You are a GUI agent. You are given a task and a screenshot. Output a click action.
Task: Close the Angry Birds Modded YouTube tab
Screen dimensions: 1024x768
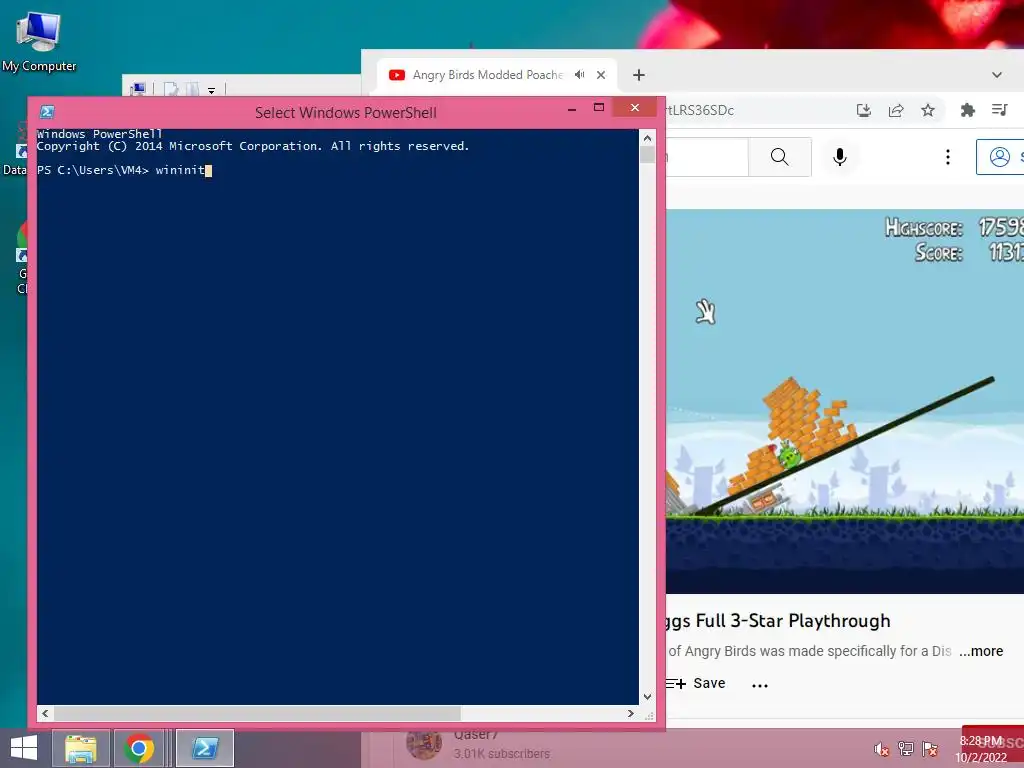pos(601,74)
